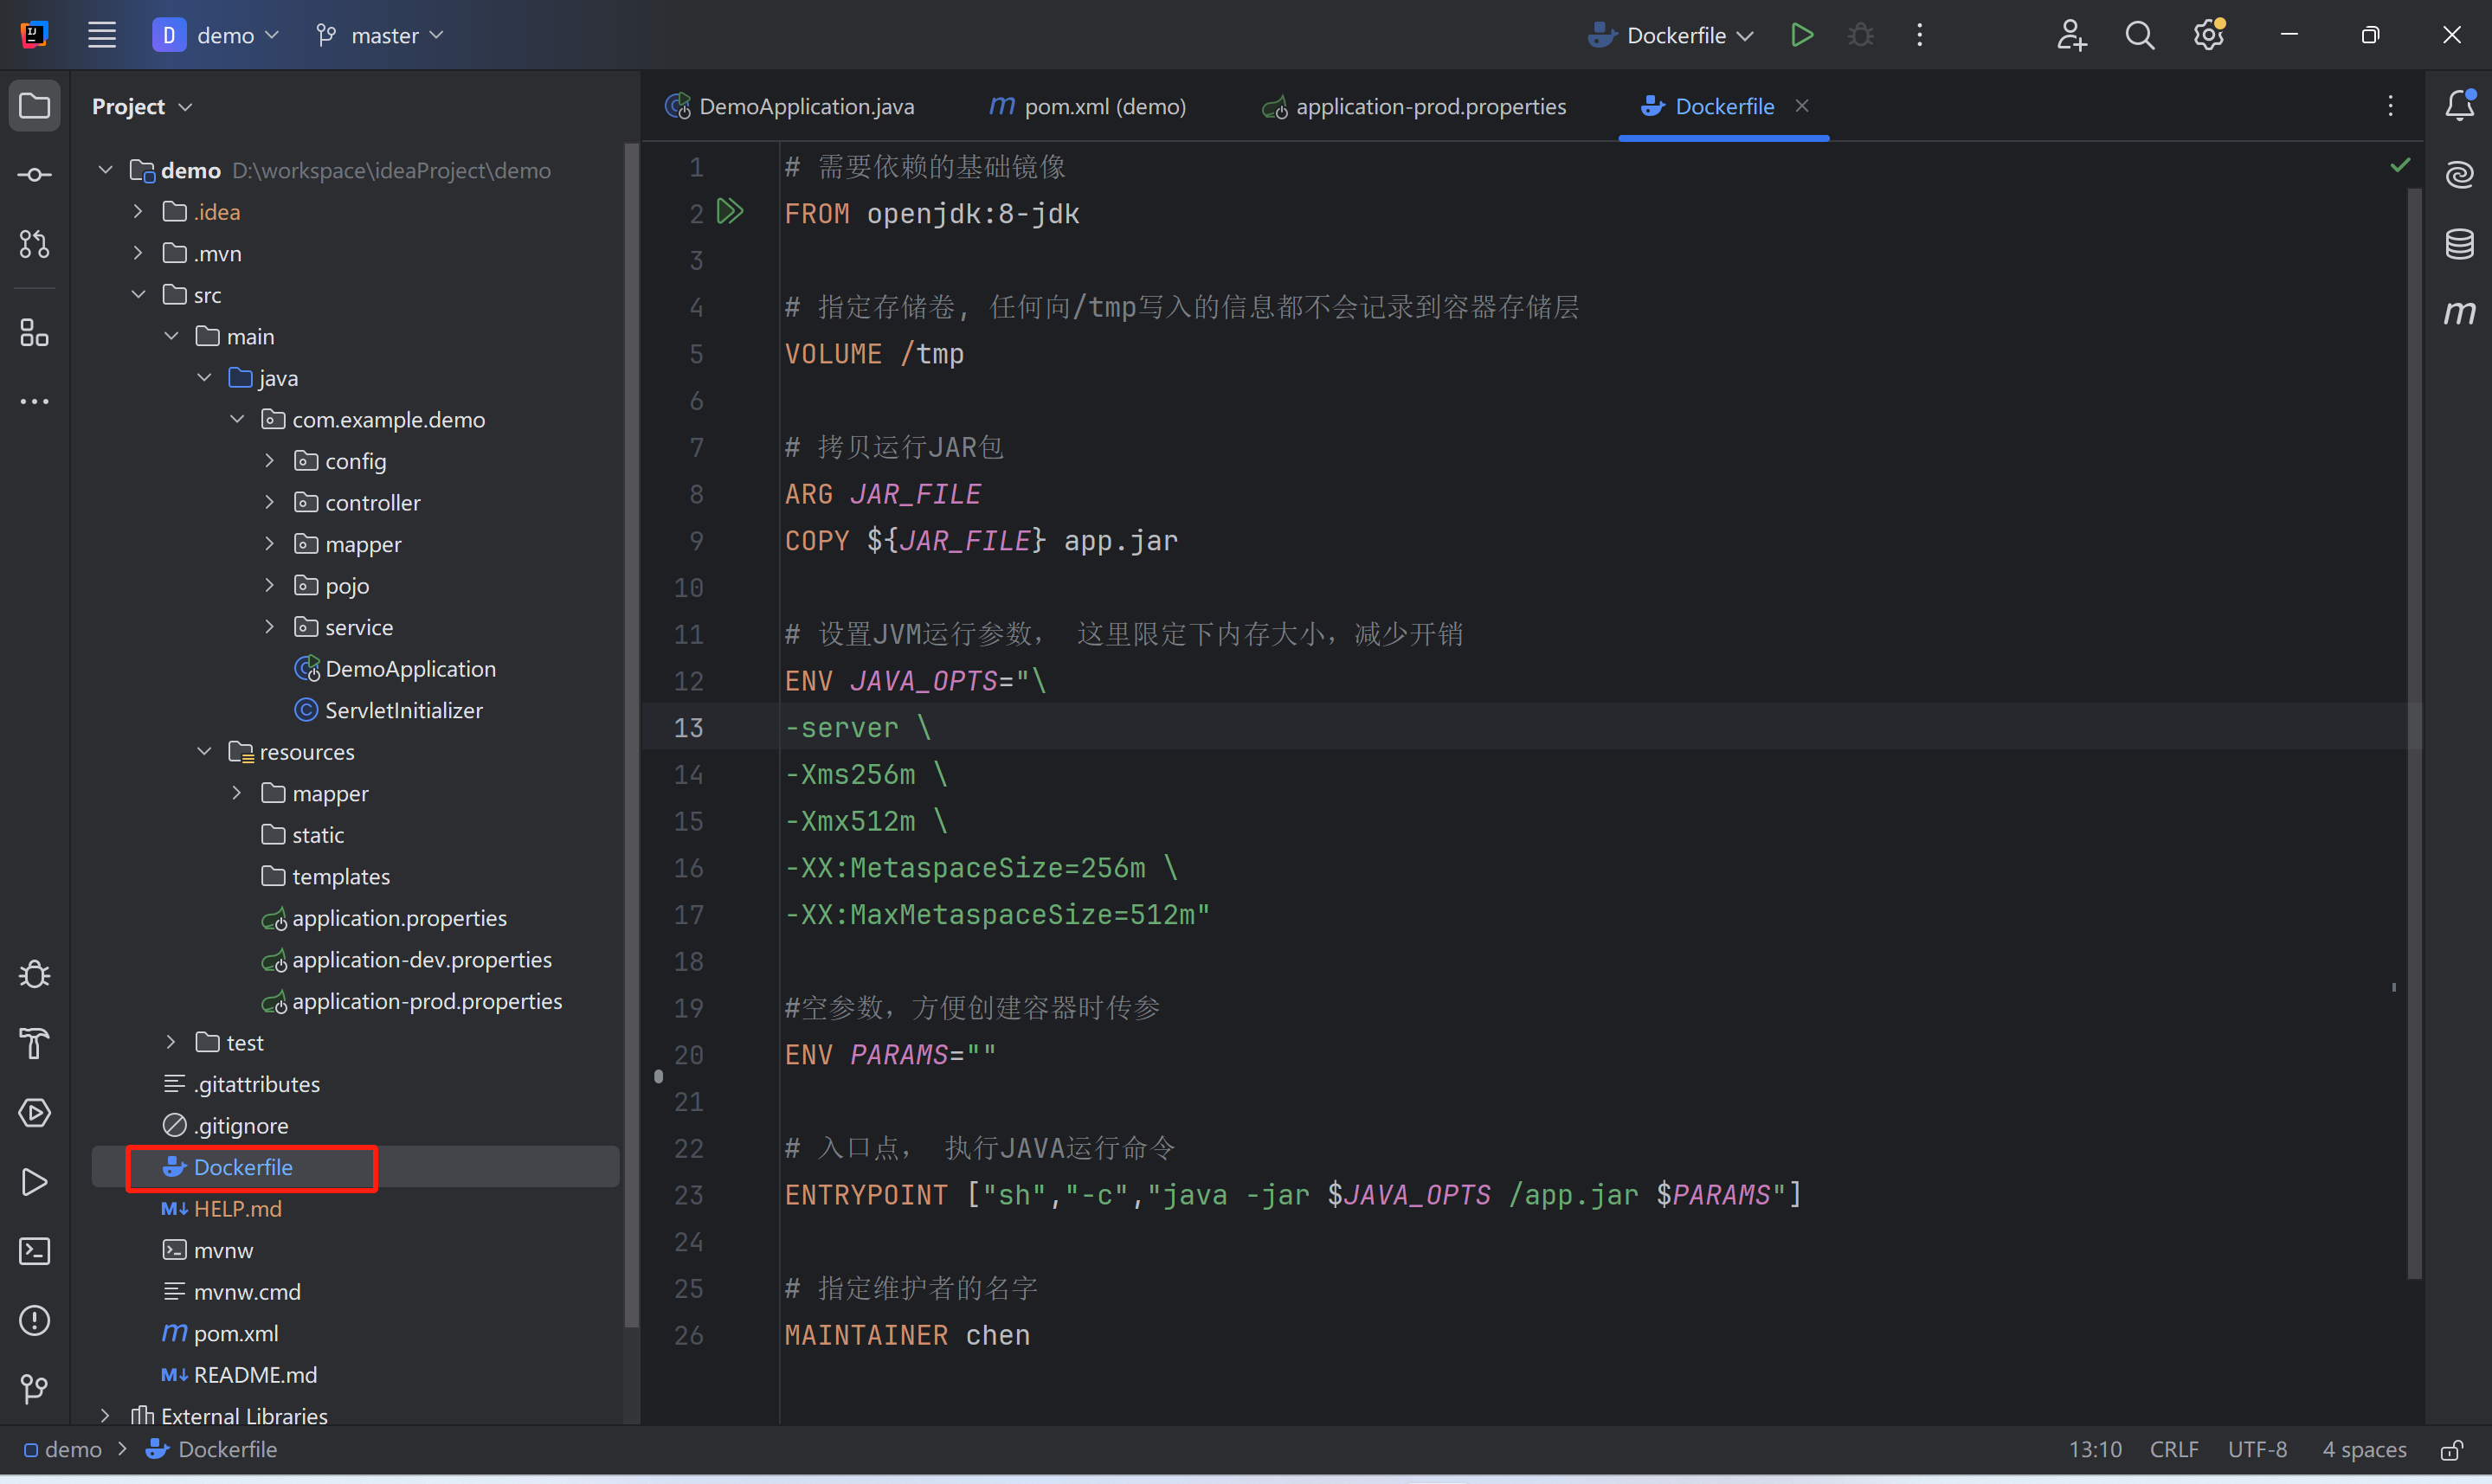The width and height of the screenshot is (2492, 1484).
Task: Open the Notifications bell panel
Action: (x=2459, y=105)
